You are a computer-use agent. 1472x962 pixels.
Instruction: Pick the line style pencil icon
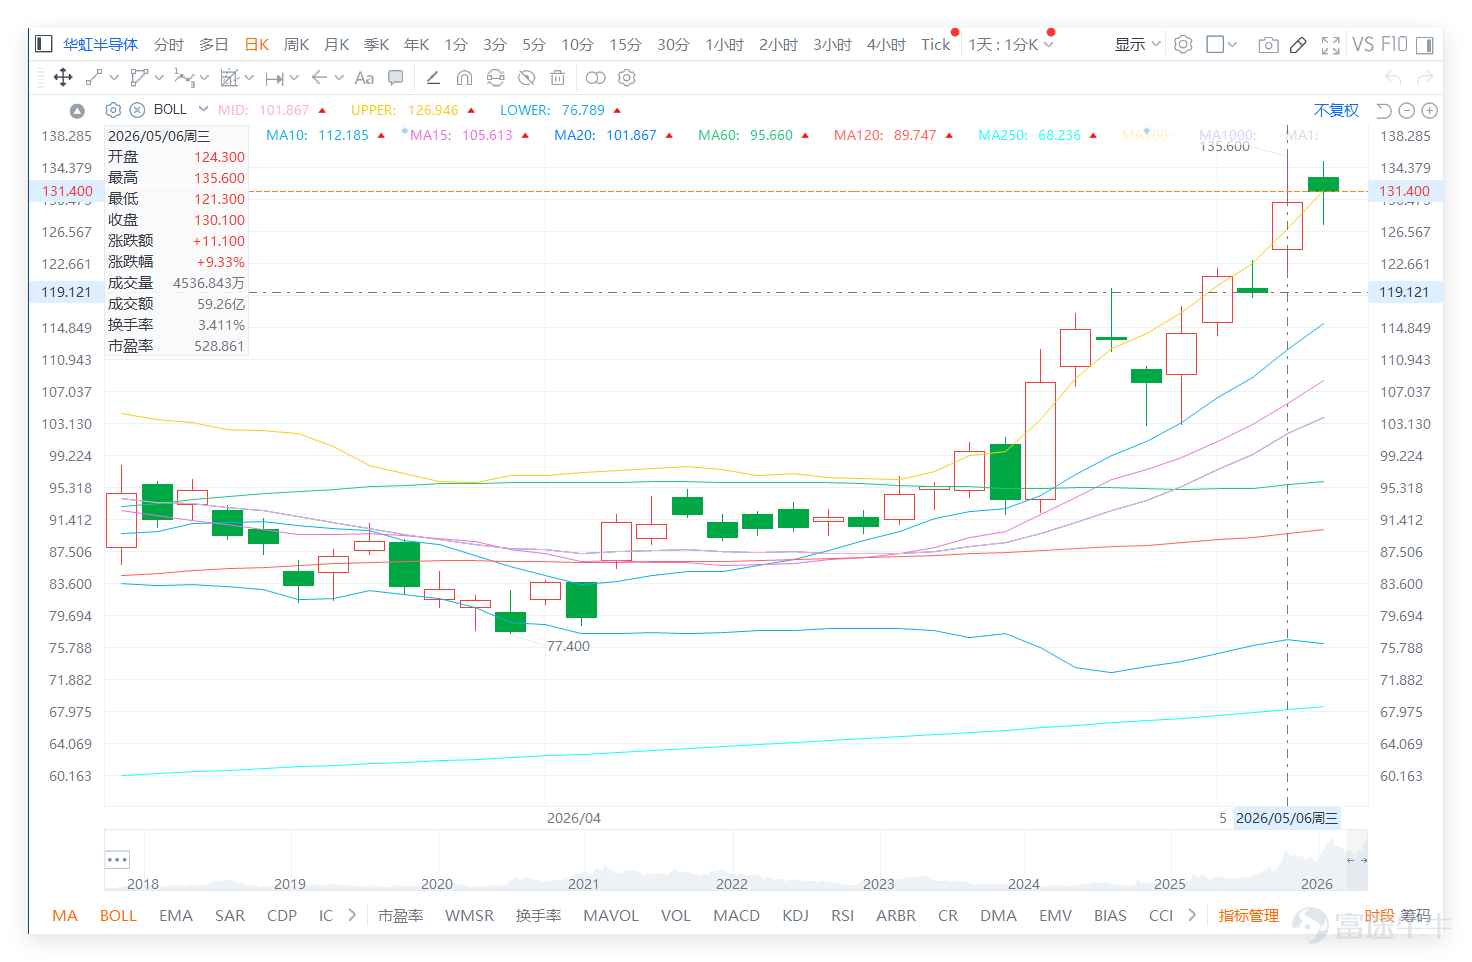point(433,77)
